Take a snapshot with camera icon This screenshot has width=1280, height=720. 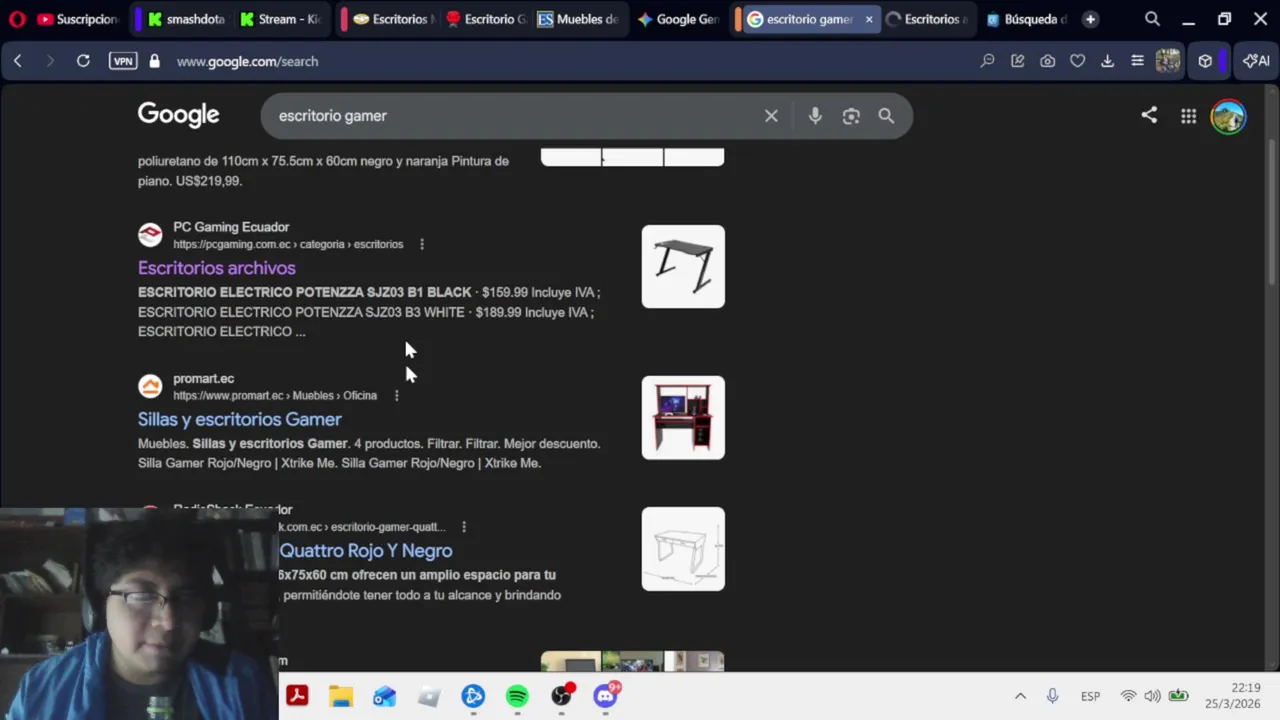[1047, 61]
